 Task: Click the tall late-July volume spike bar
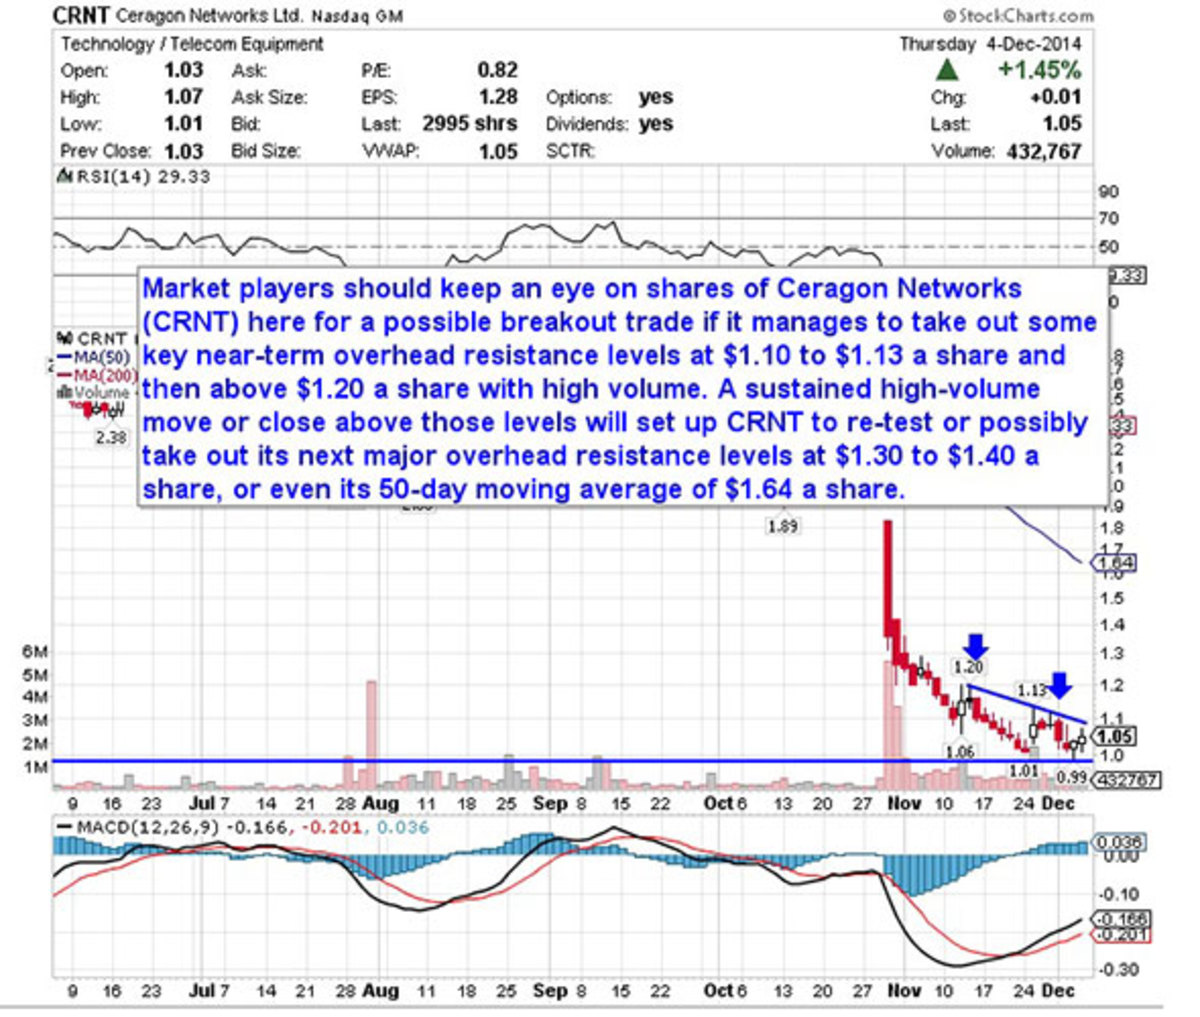(371, 735)
